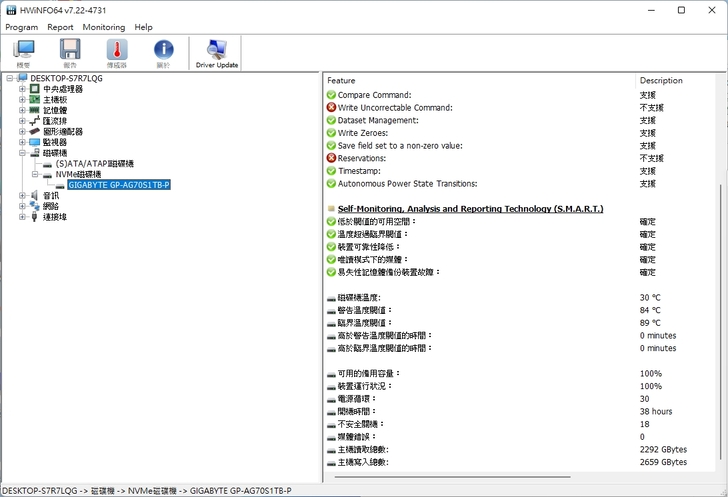The width and height of the screenshot is (728, 497).
Task: Collapse the NVMe磁碟機 subtree node
Action: click(35, 174)
